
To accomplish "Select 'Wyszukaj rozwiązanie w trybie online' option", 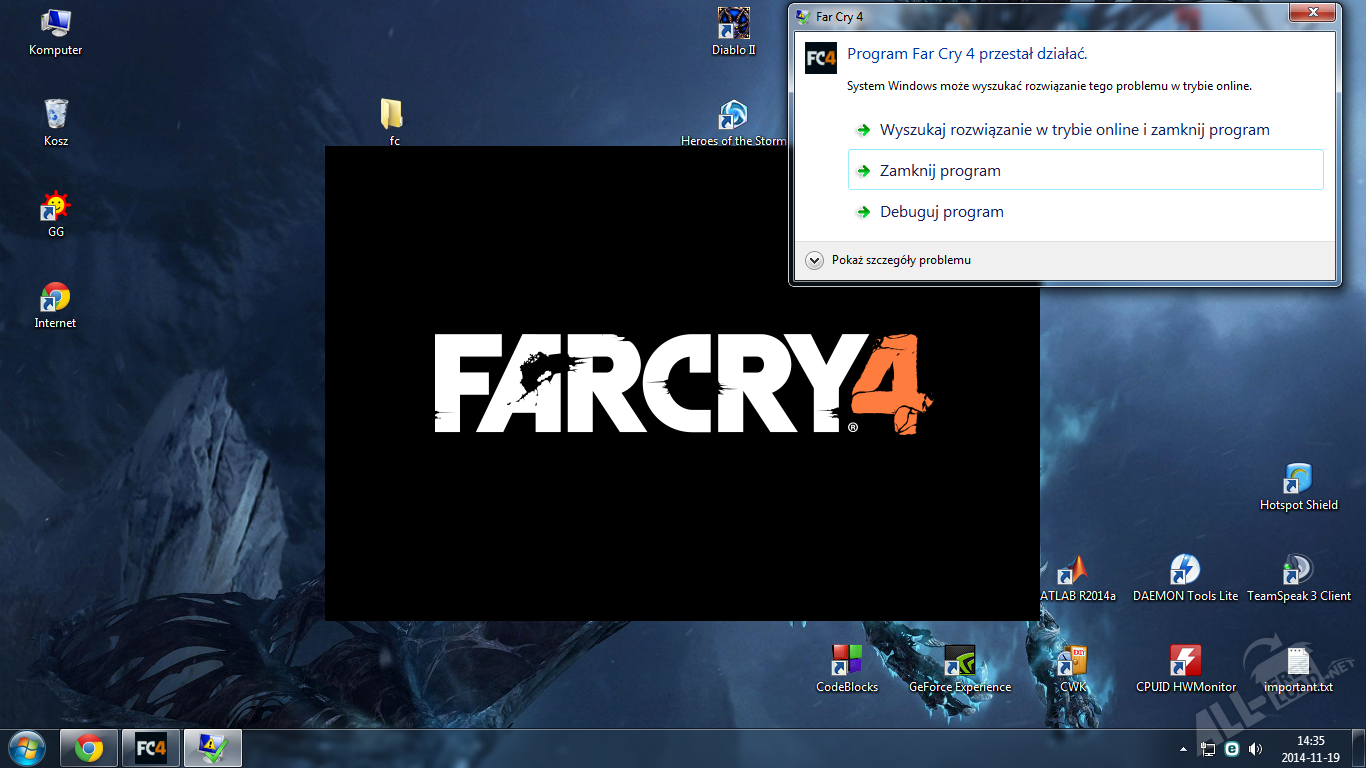I will tap(1074, 130).
